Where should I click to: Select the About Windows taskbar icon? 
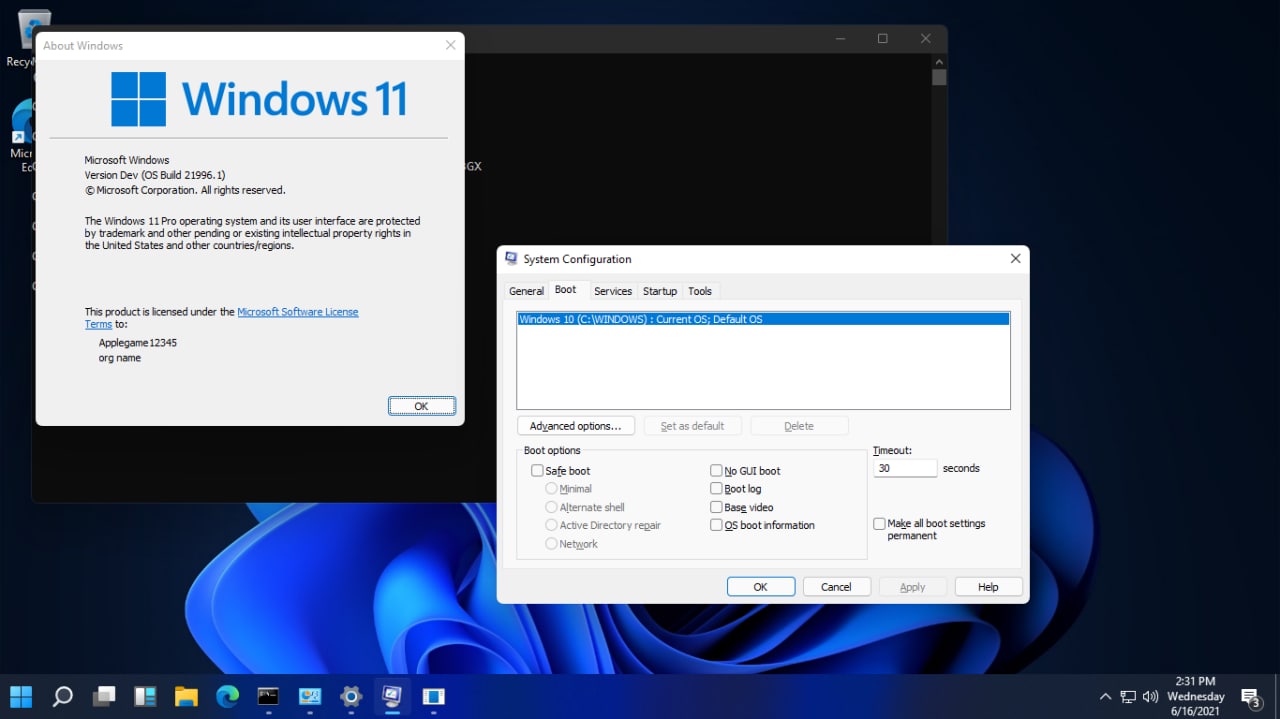[433, 696]
